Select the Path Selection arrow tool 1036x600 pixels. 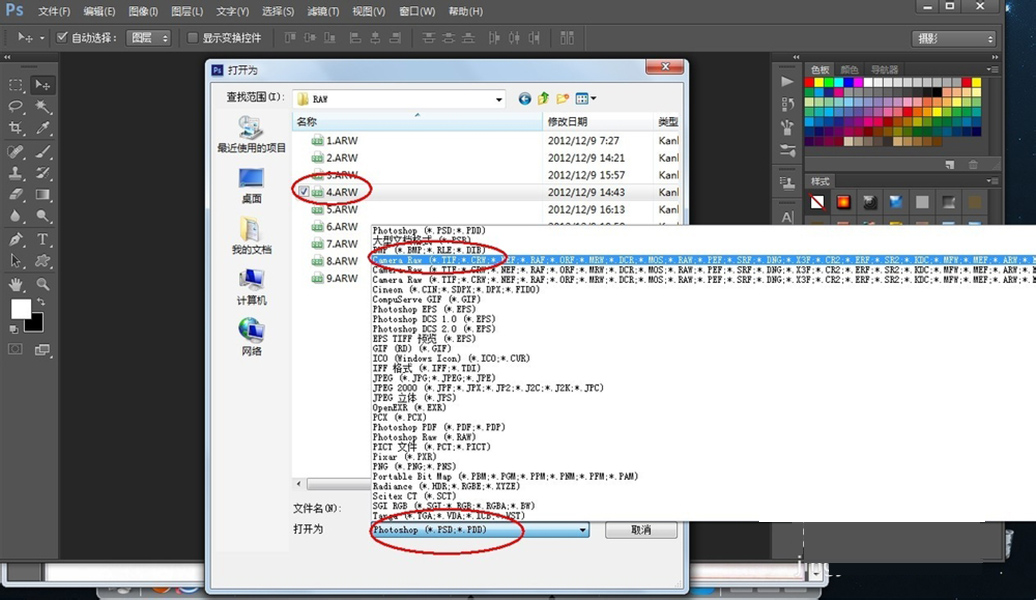[15, 261]
